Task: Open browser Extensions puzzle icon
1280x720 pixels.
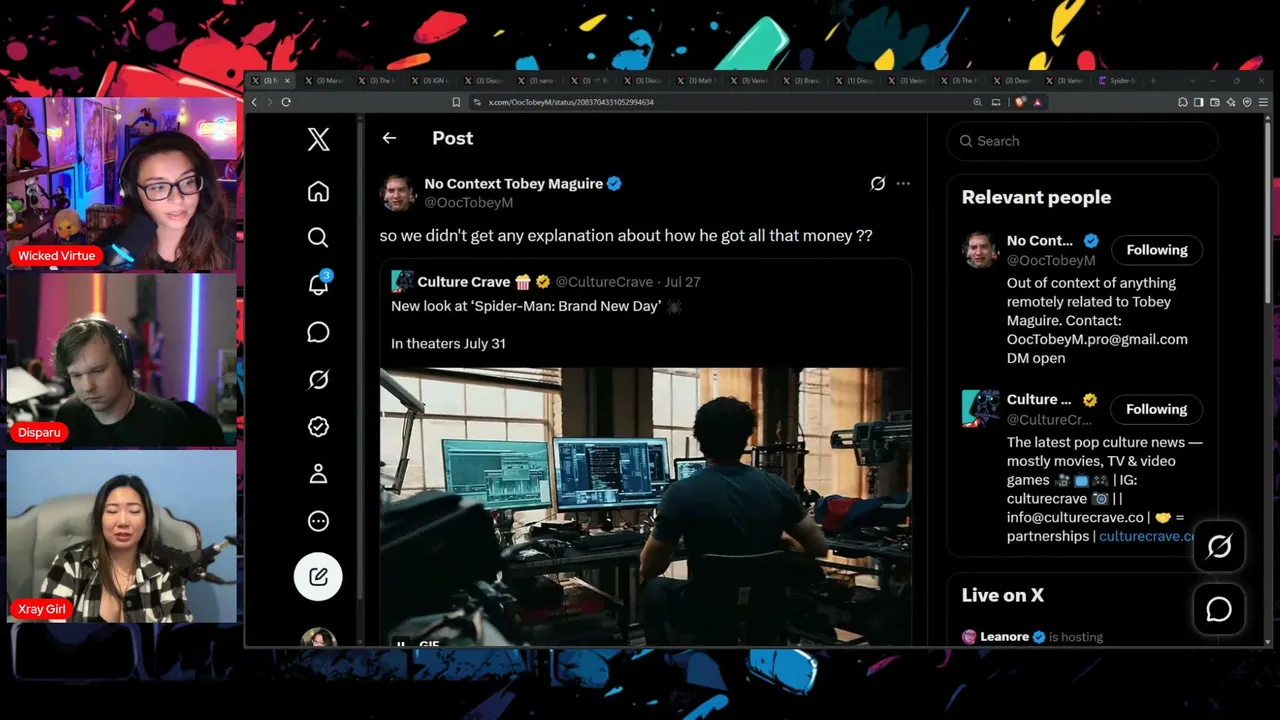Action: point(1183,102)
